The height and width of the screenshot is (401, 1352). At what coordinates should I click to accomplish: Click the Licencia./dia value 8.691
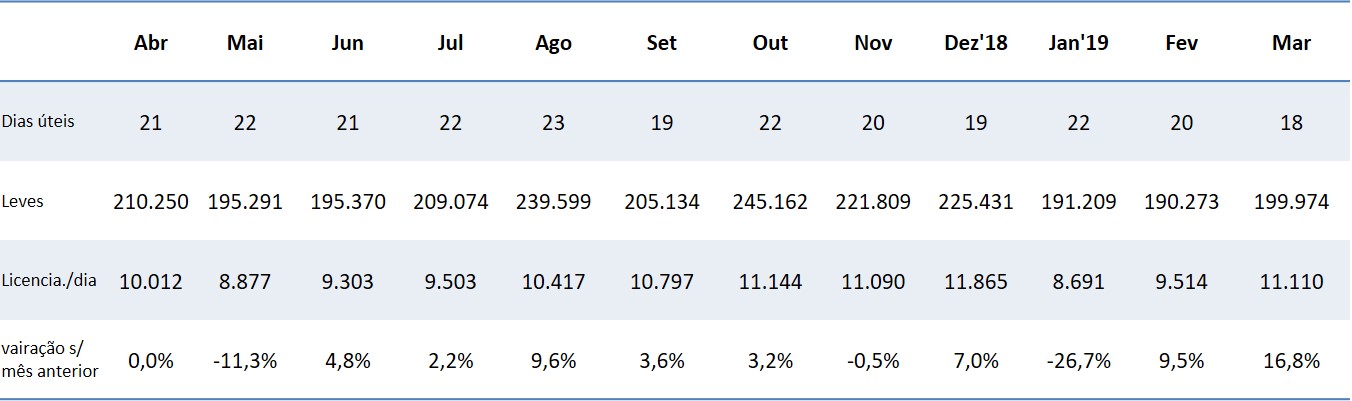point(1079,282)
